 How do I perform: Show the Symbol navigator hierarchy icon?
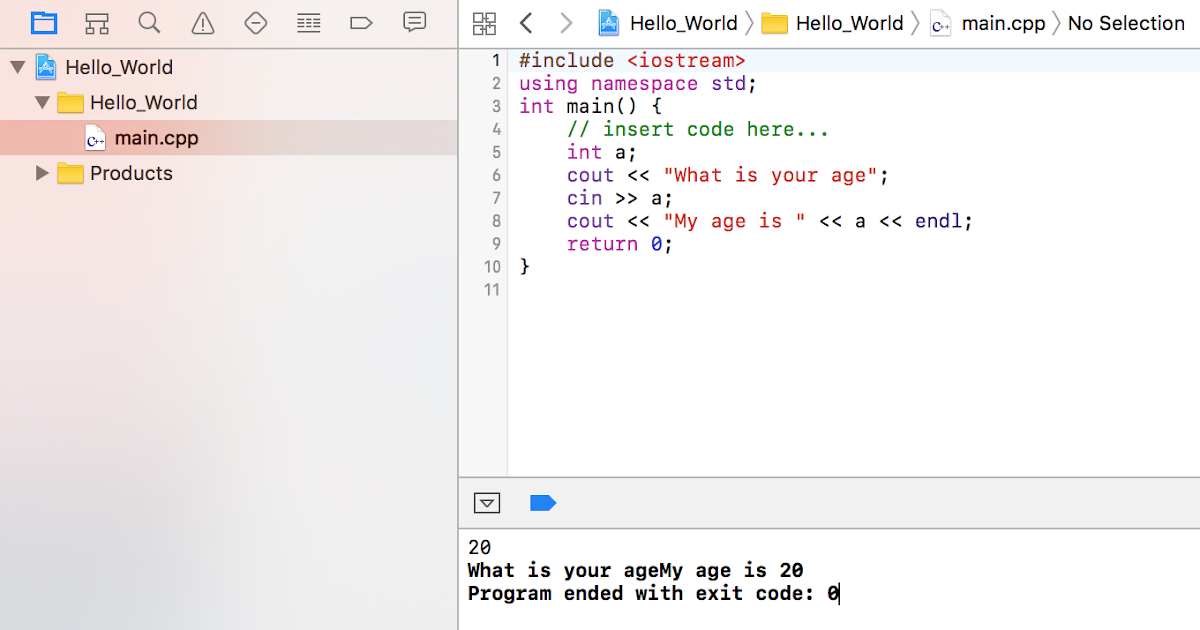click(x=97, y=23)
